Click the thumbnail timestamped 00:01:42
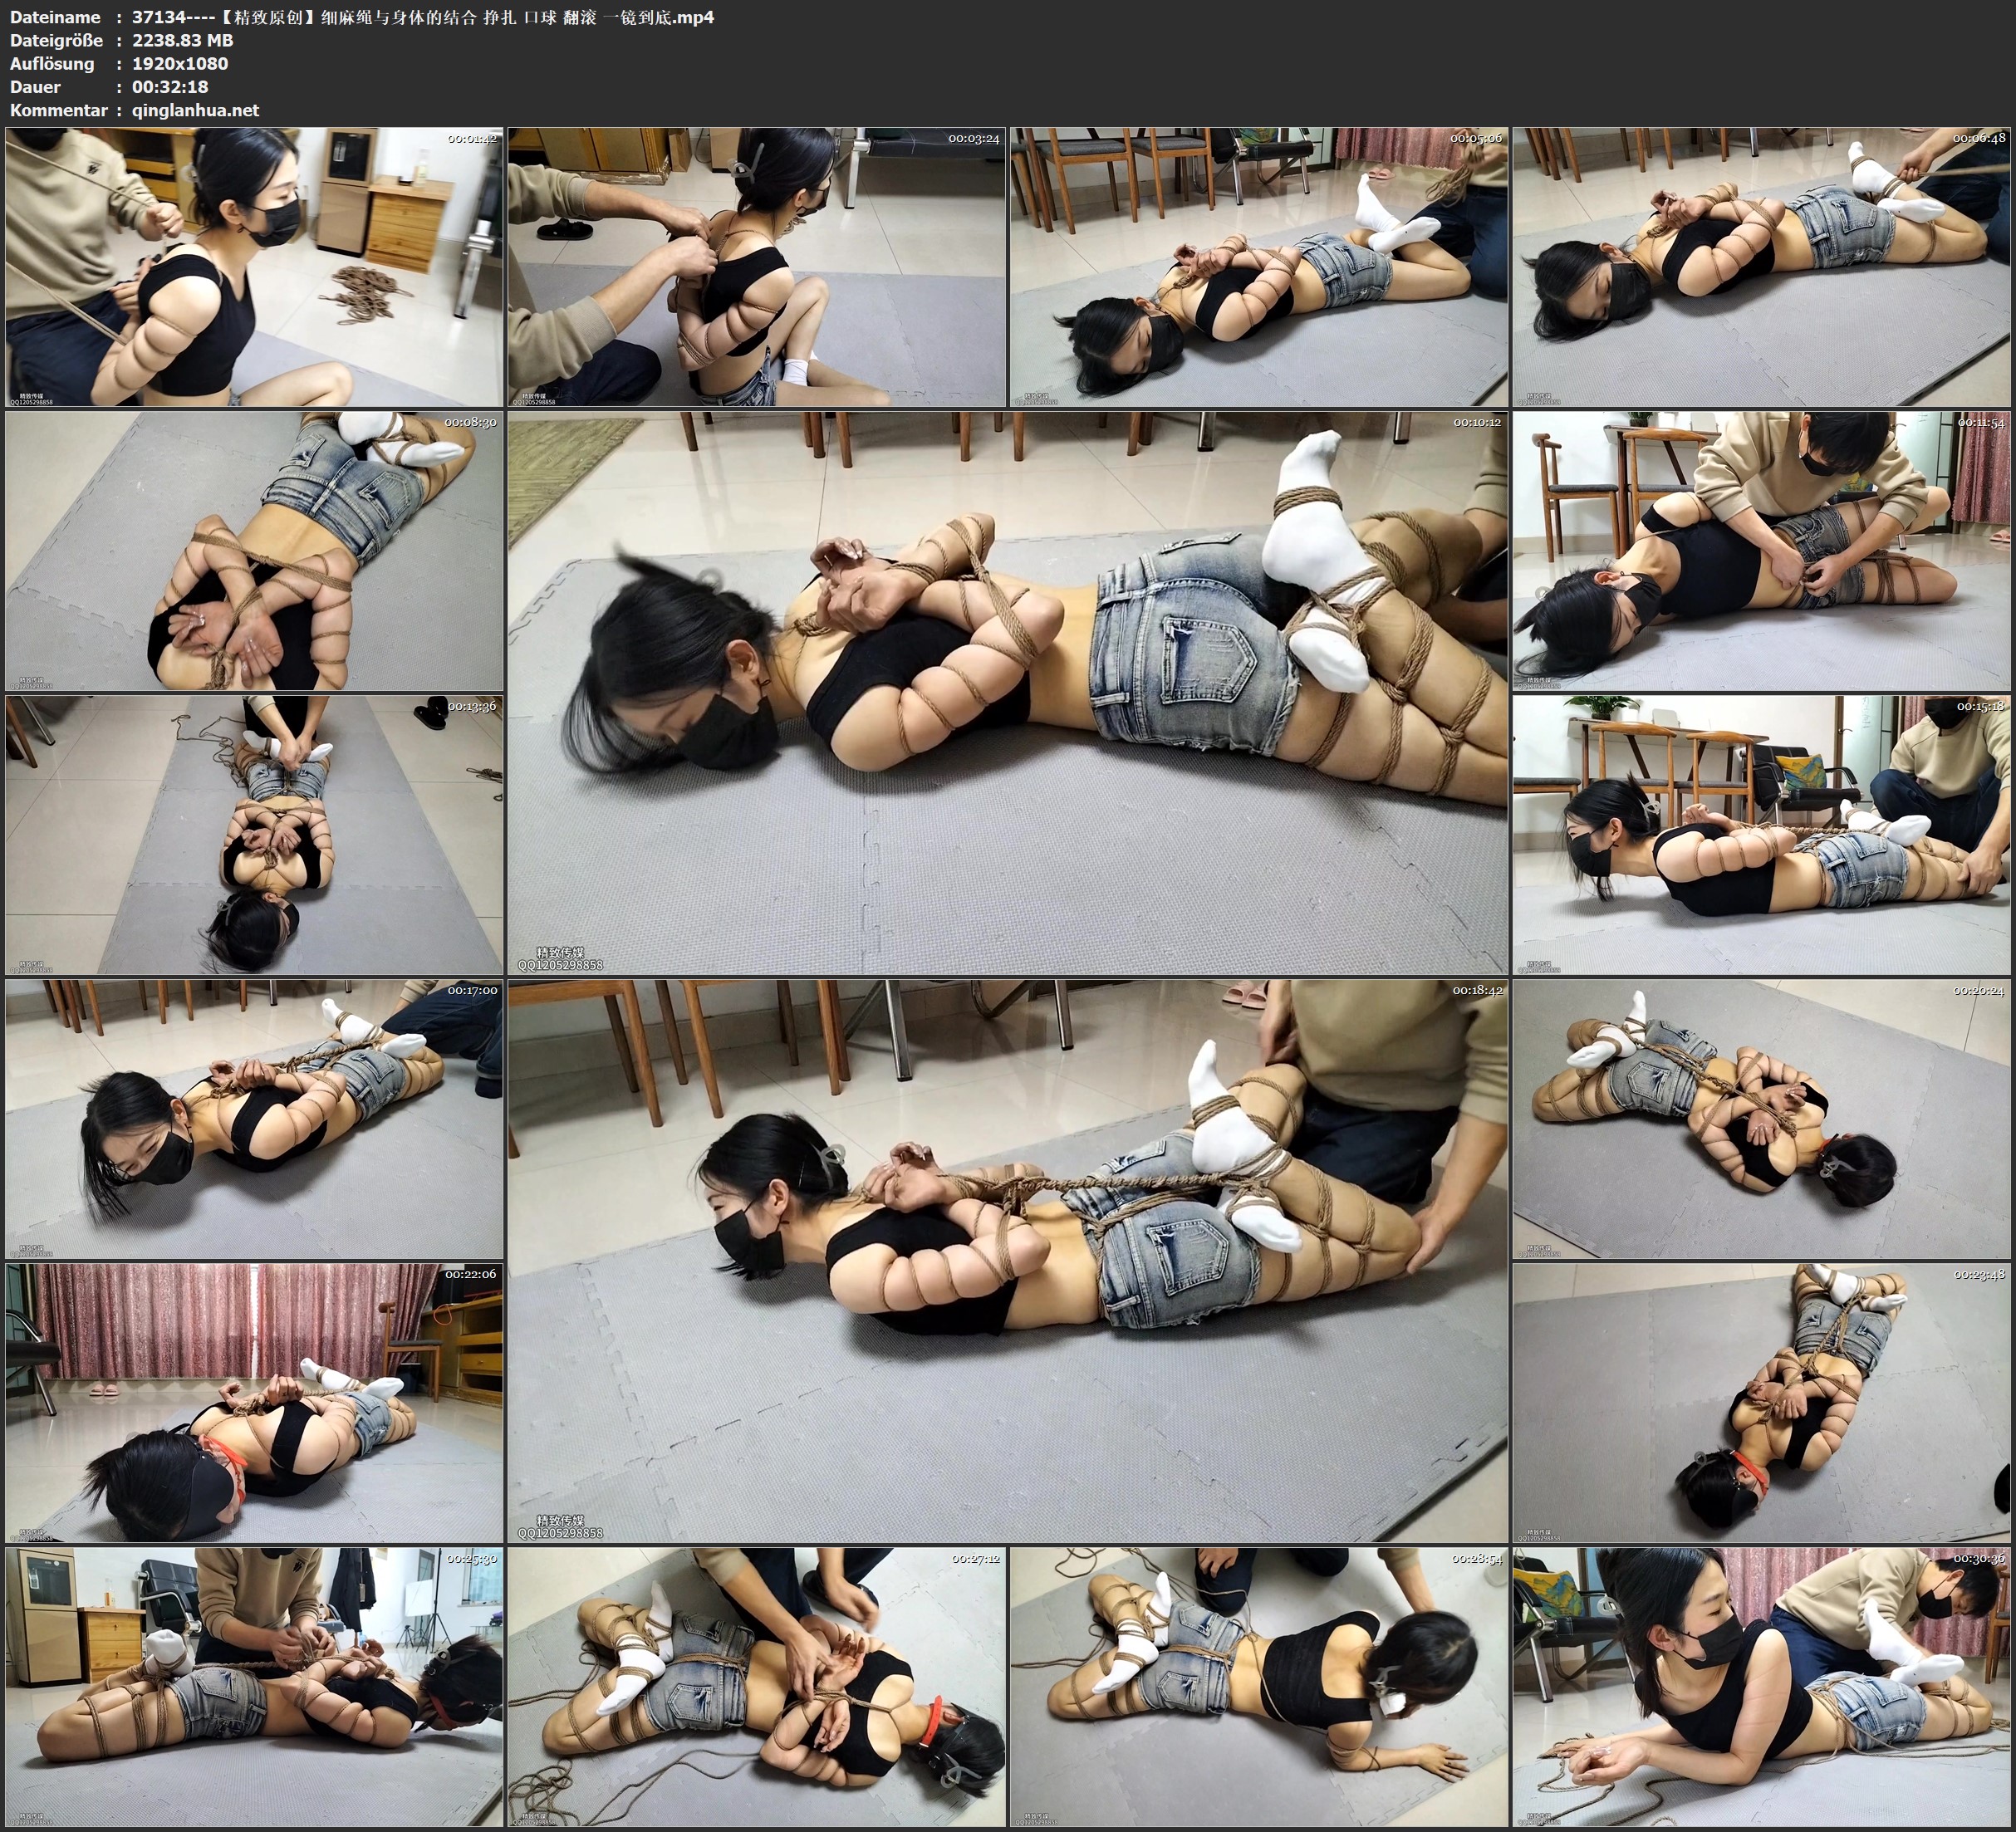2016x1832 pixels. (x=254, y=266)
